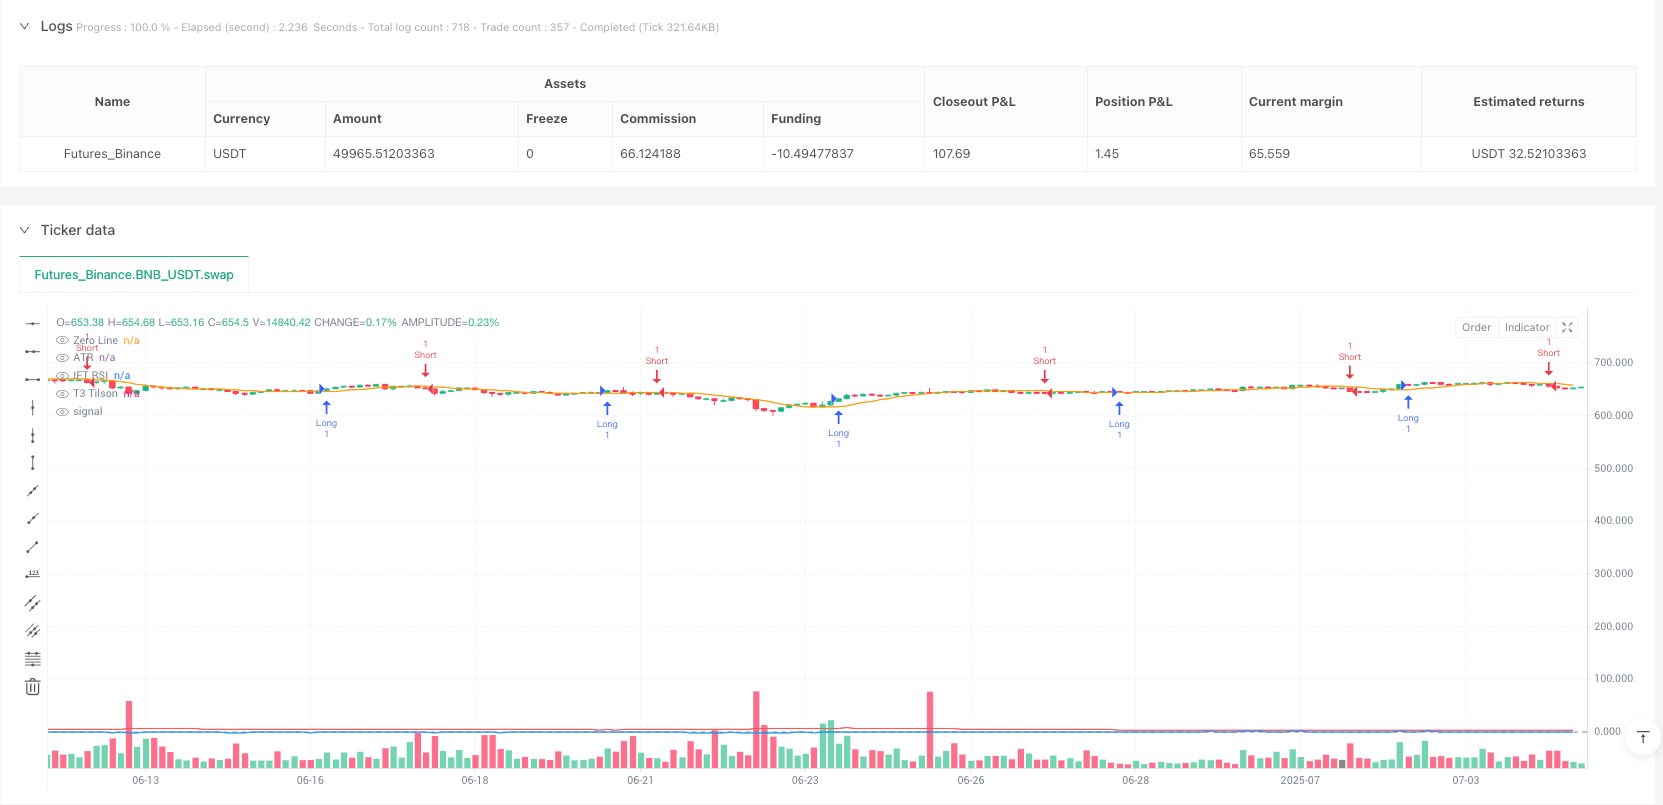Switch chart view to Indicator
Viewport: 1663px width, 805px height.
(x=1527, y=327)
